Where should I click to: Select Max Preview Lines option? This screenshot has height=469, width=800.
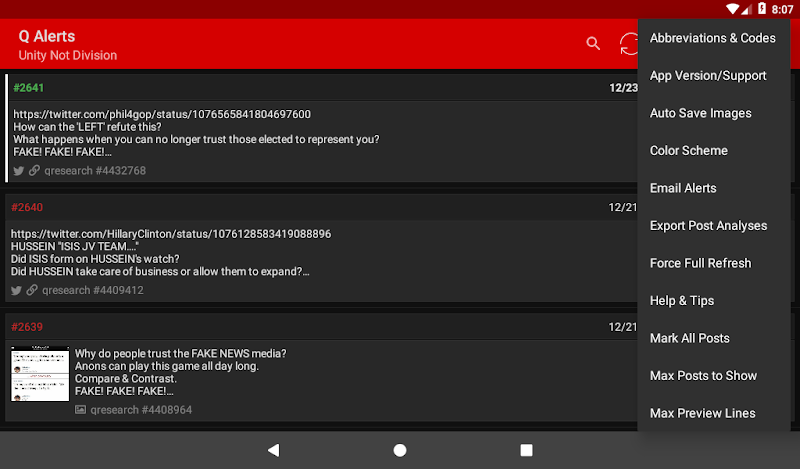(713, 413)
